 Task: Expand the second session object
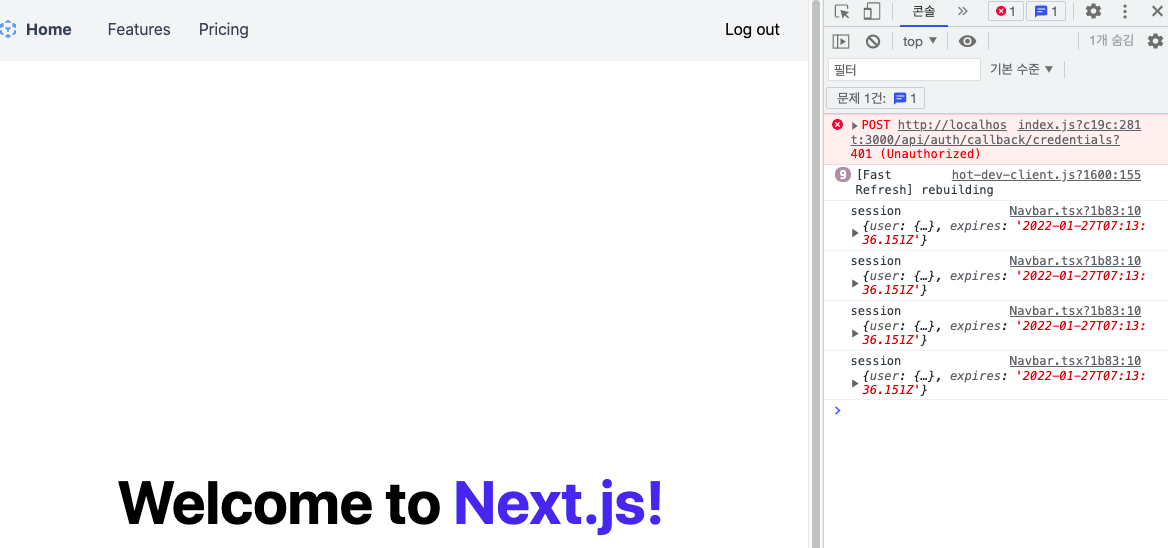(855, 283)
